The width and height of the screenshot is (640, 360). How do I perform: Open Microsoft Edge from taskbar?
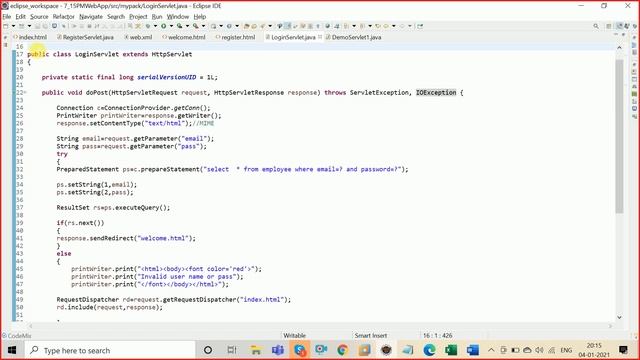click(x=429, y=350)
